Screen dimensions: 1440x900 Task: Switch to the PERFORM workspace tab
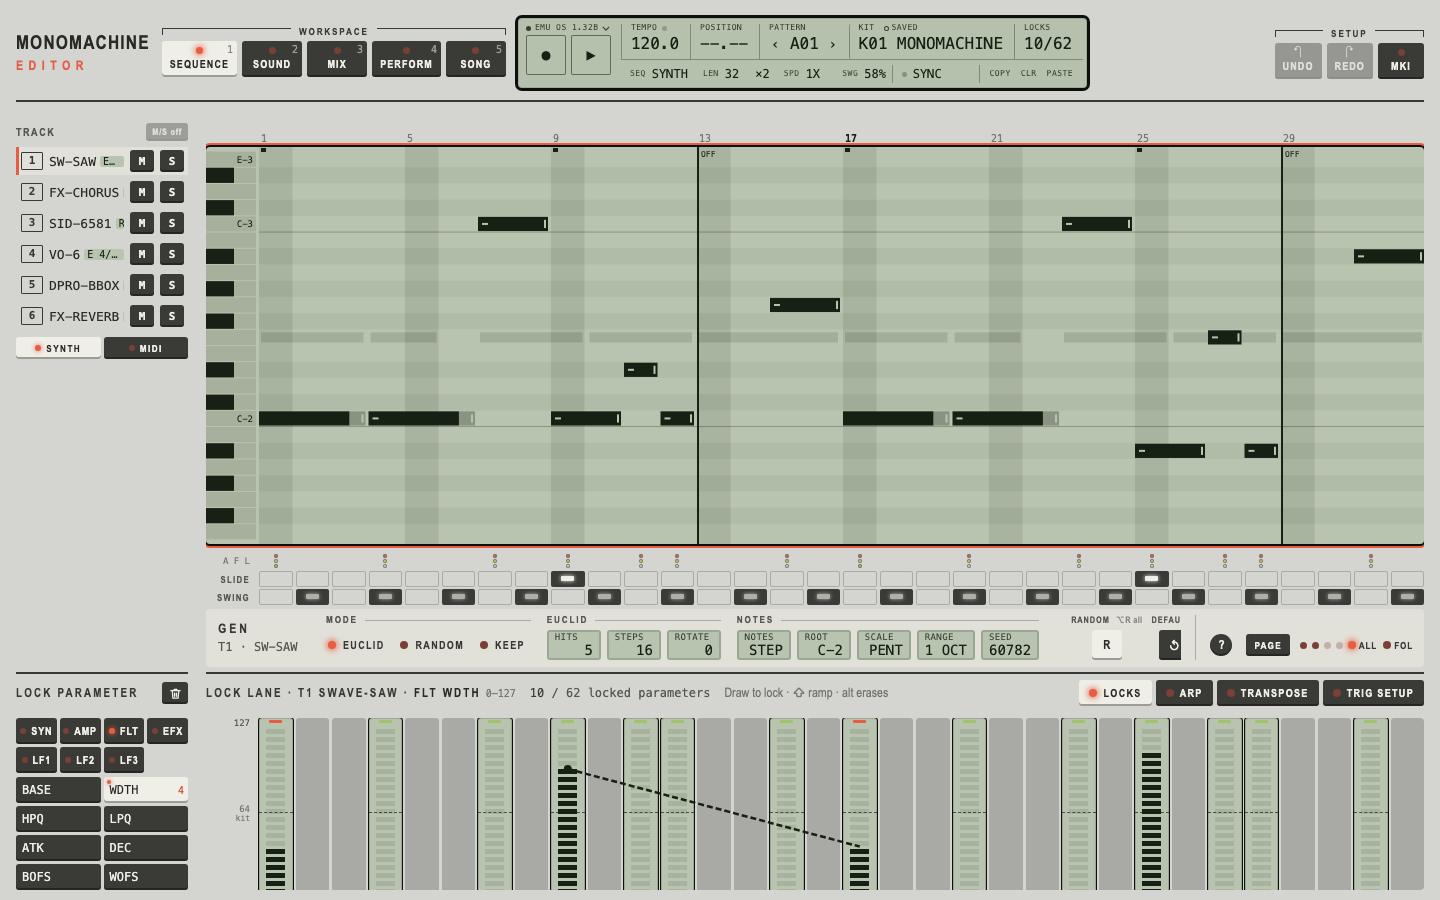pyautogui.click(x=406, y=58)
